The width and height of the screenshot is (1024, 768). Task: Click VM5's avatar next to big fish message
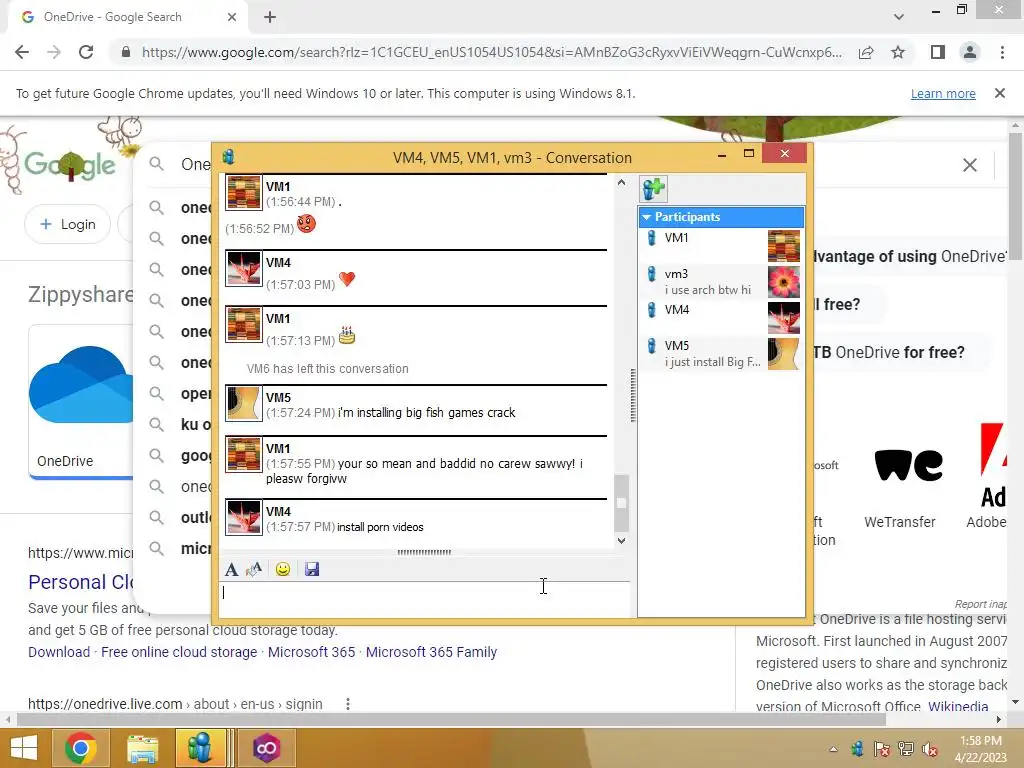(244, 404)
